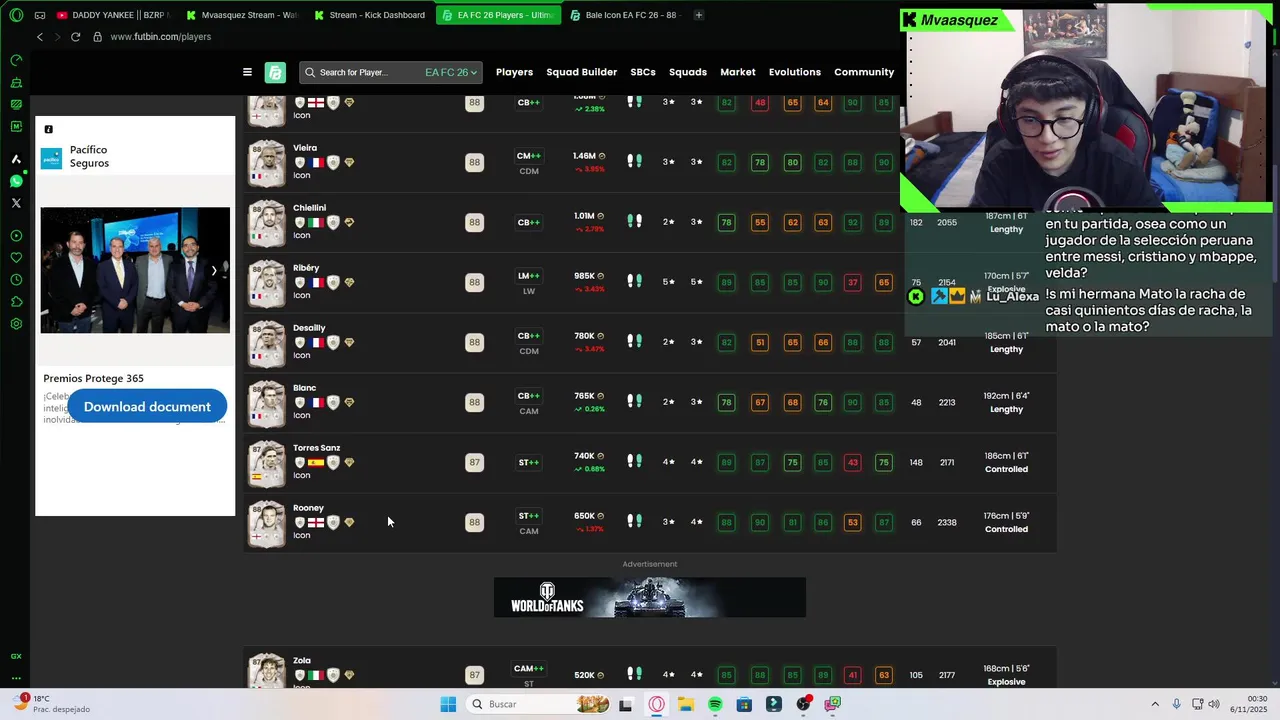Viewport: 1280px width, 720px height.
Task: Click the 87 rating badge in Torres Sanz row
Action: click(x=474, y=462)
